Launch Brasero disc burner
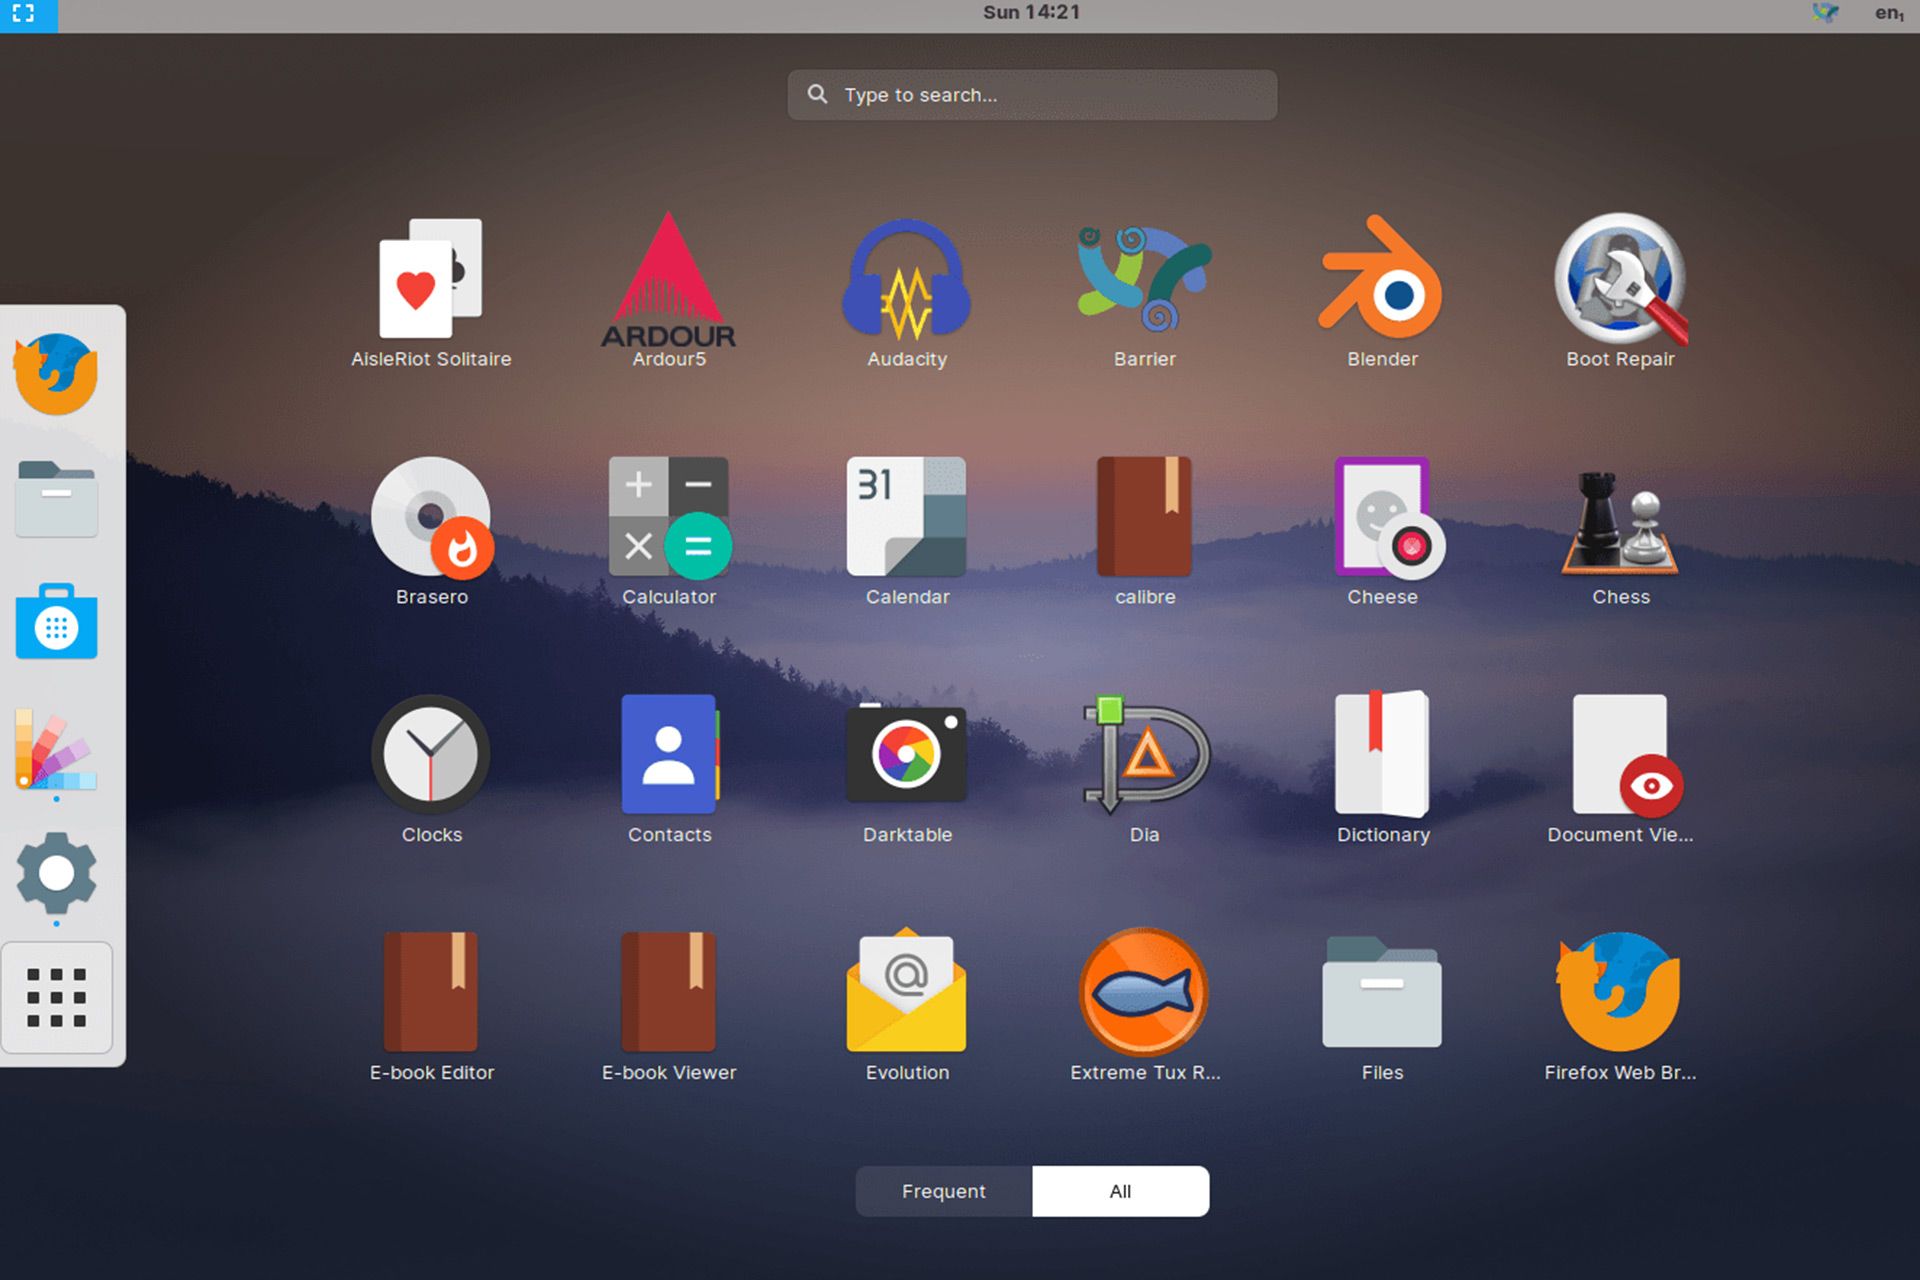1920x1280 pixels. [x=431, y=530]
